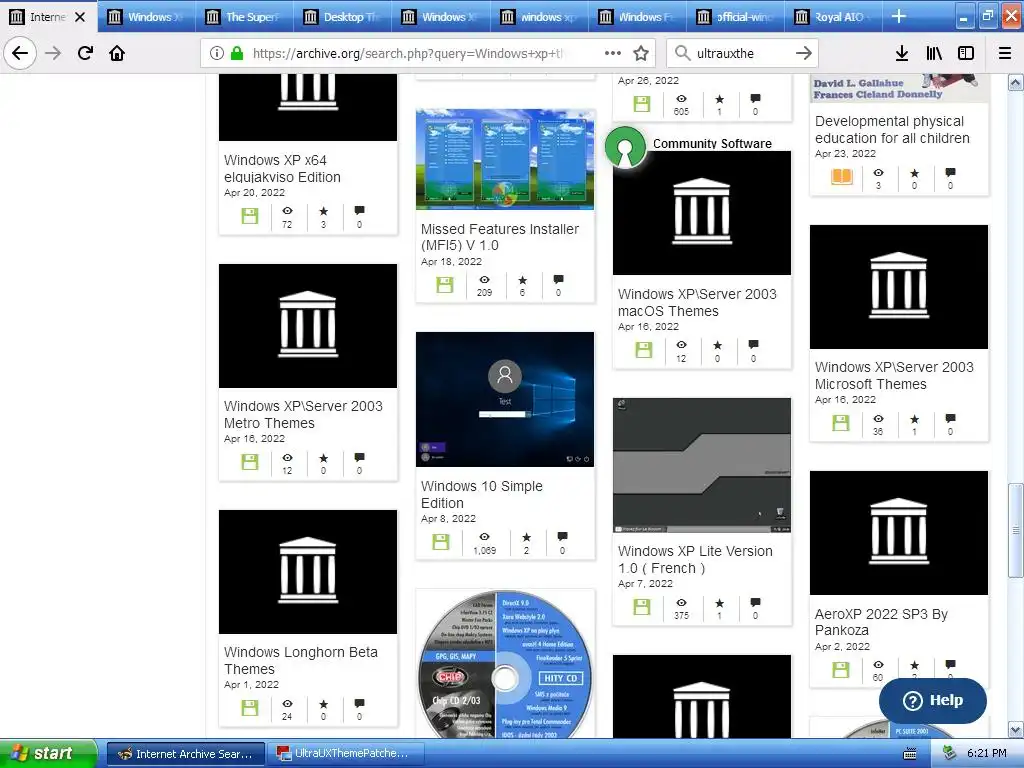Switch to The SuperF tab
Screen dimensions: 1024x768
coord(244,16)
